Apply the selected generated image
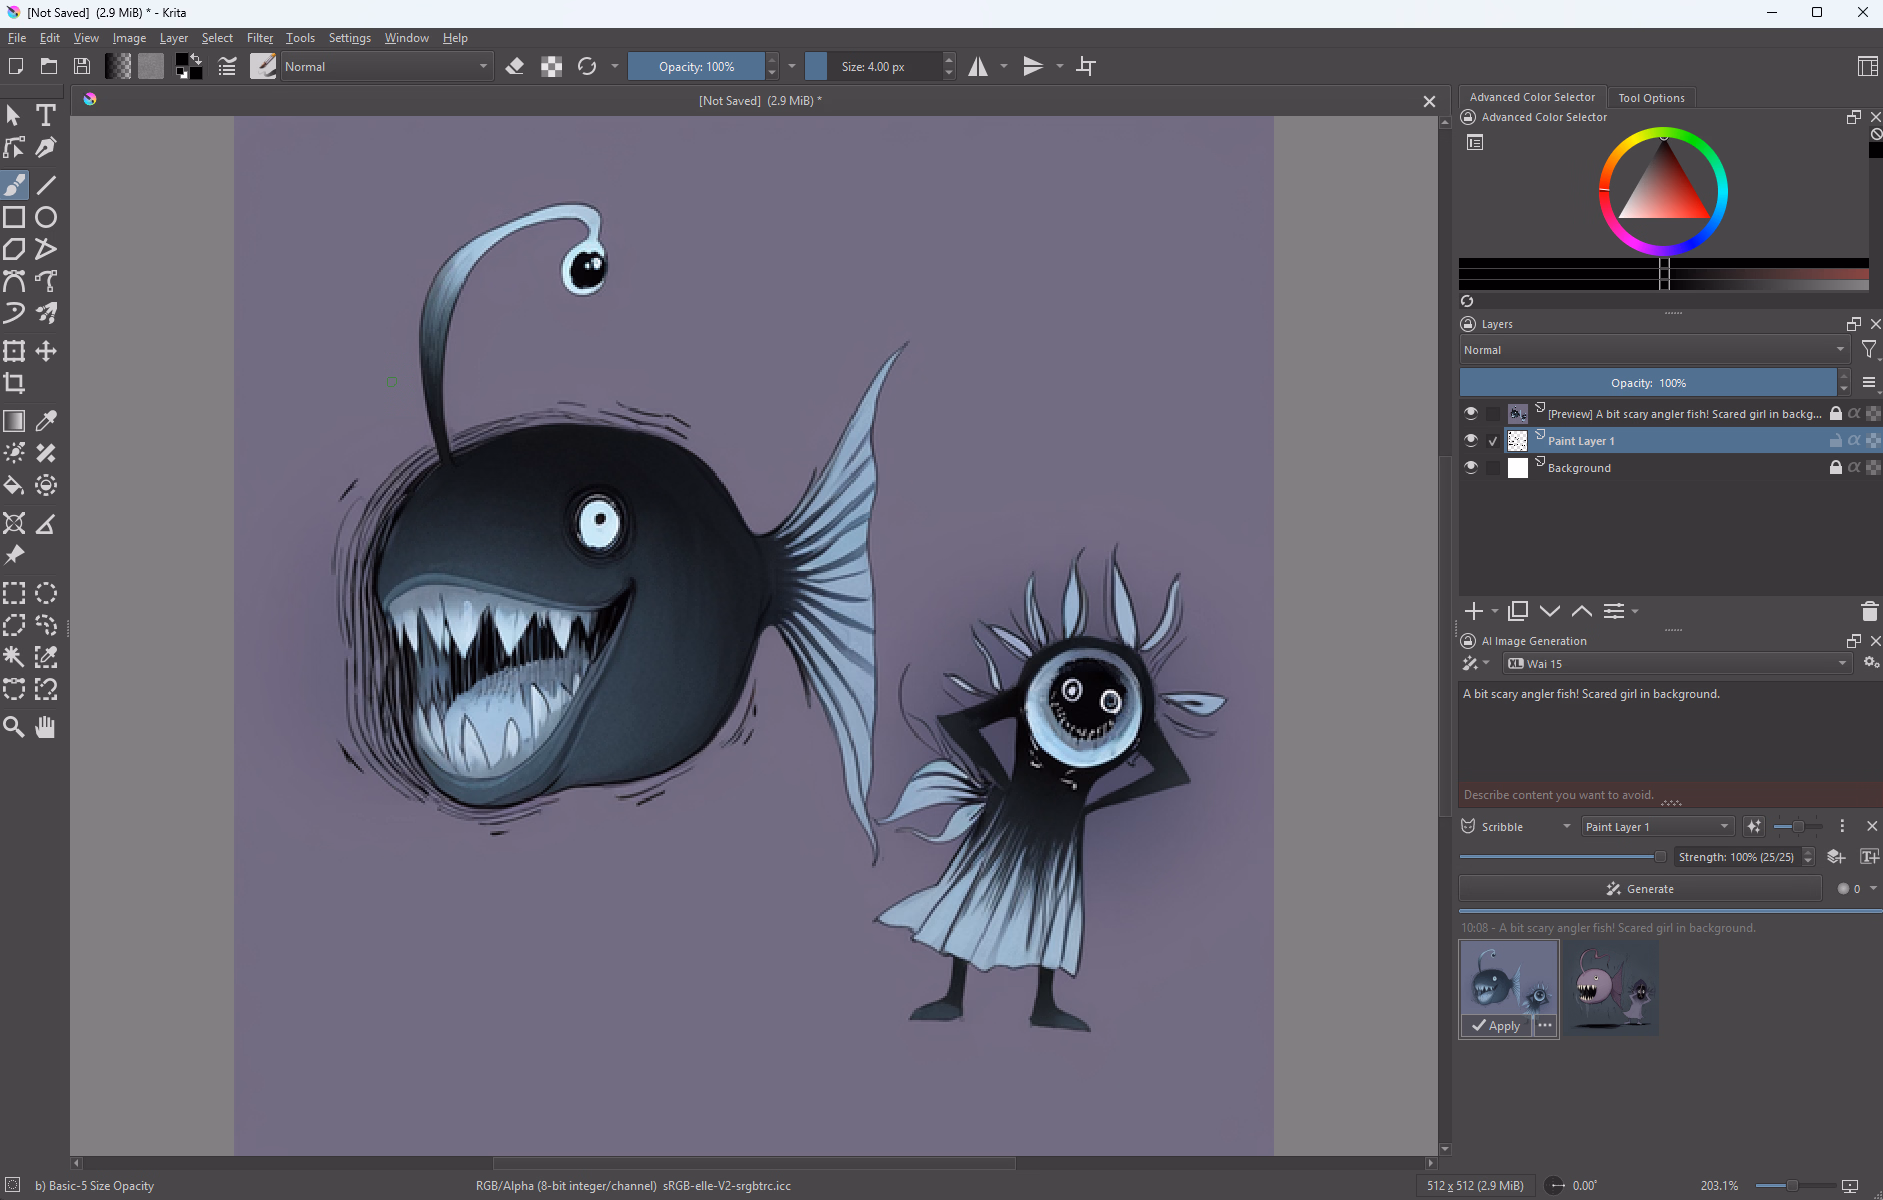Screen dimensions: 1883x1200 pos(1496,1026)
